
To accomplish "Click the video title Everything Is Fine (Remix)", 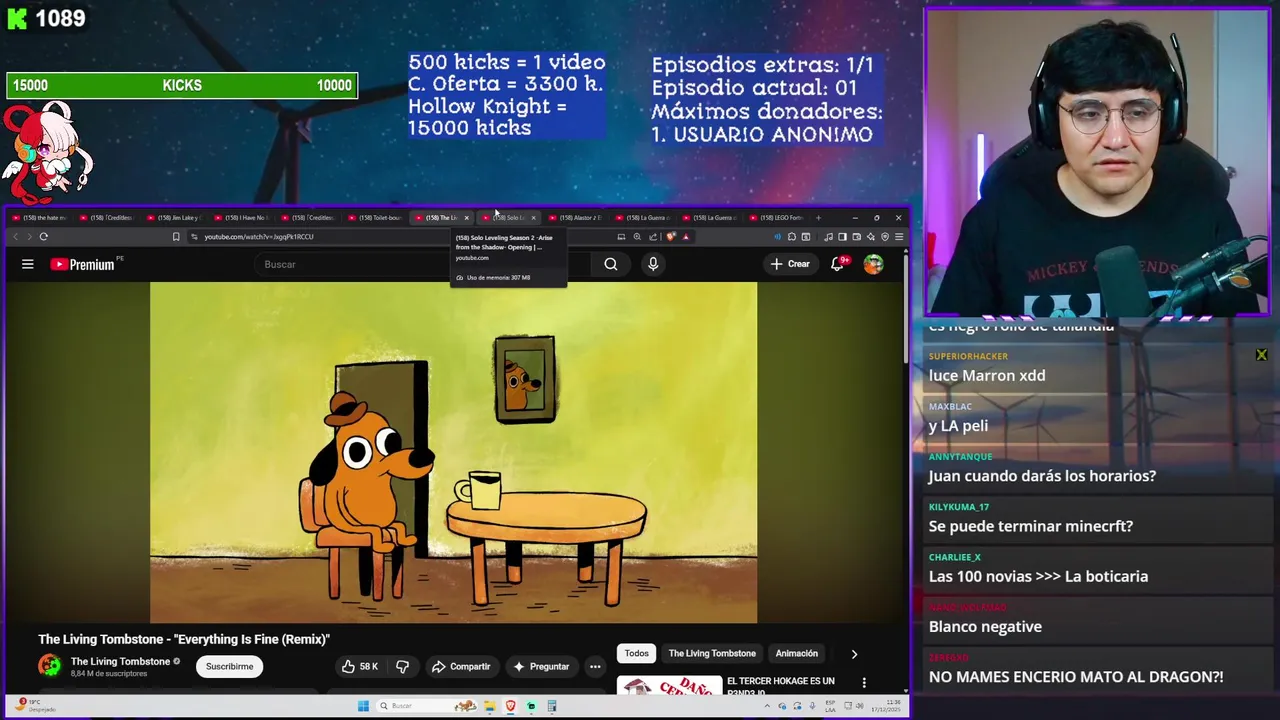I will (x=184, y=639).
